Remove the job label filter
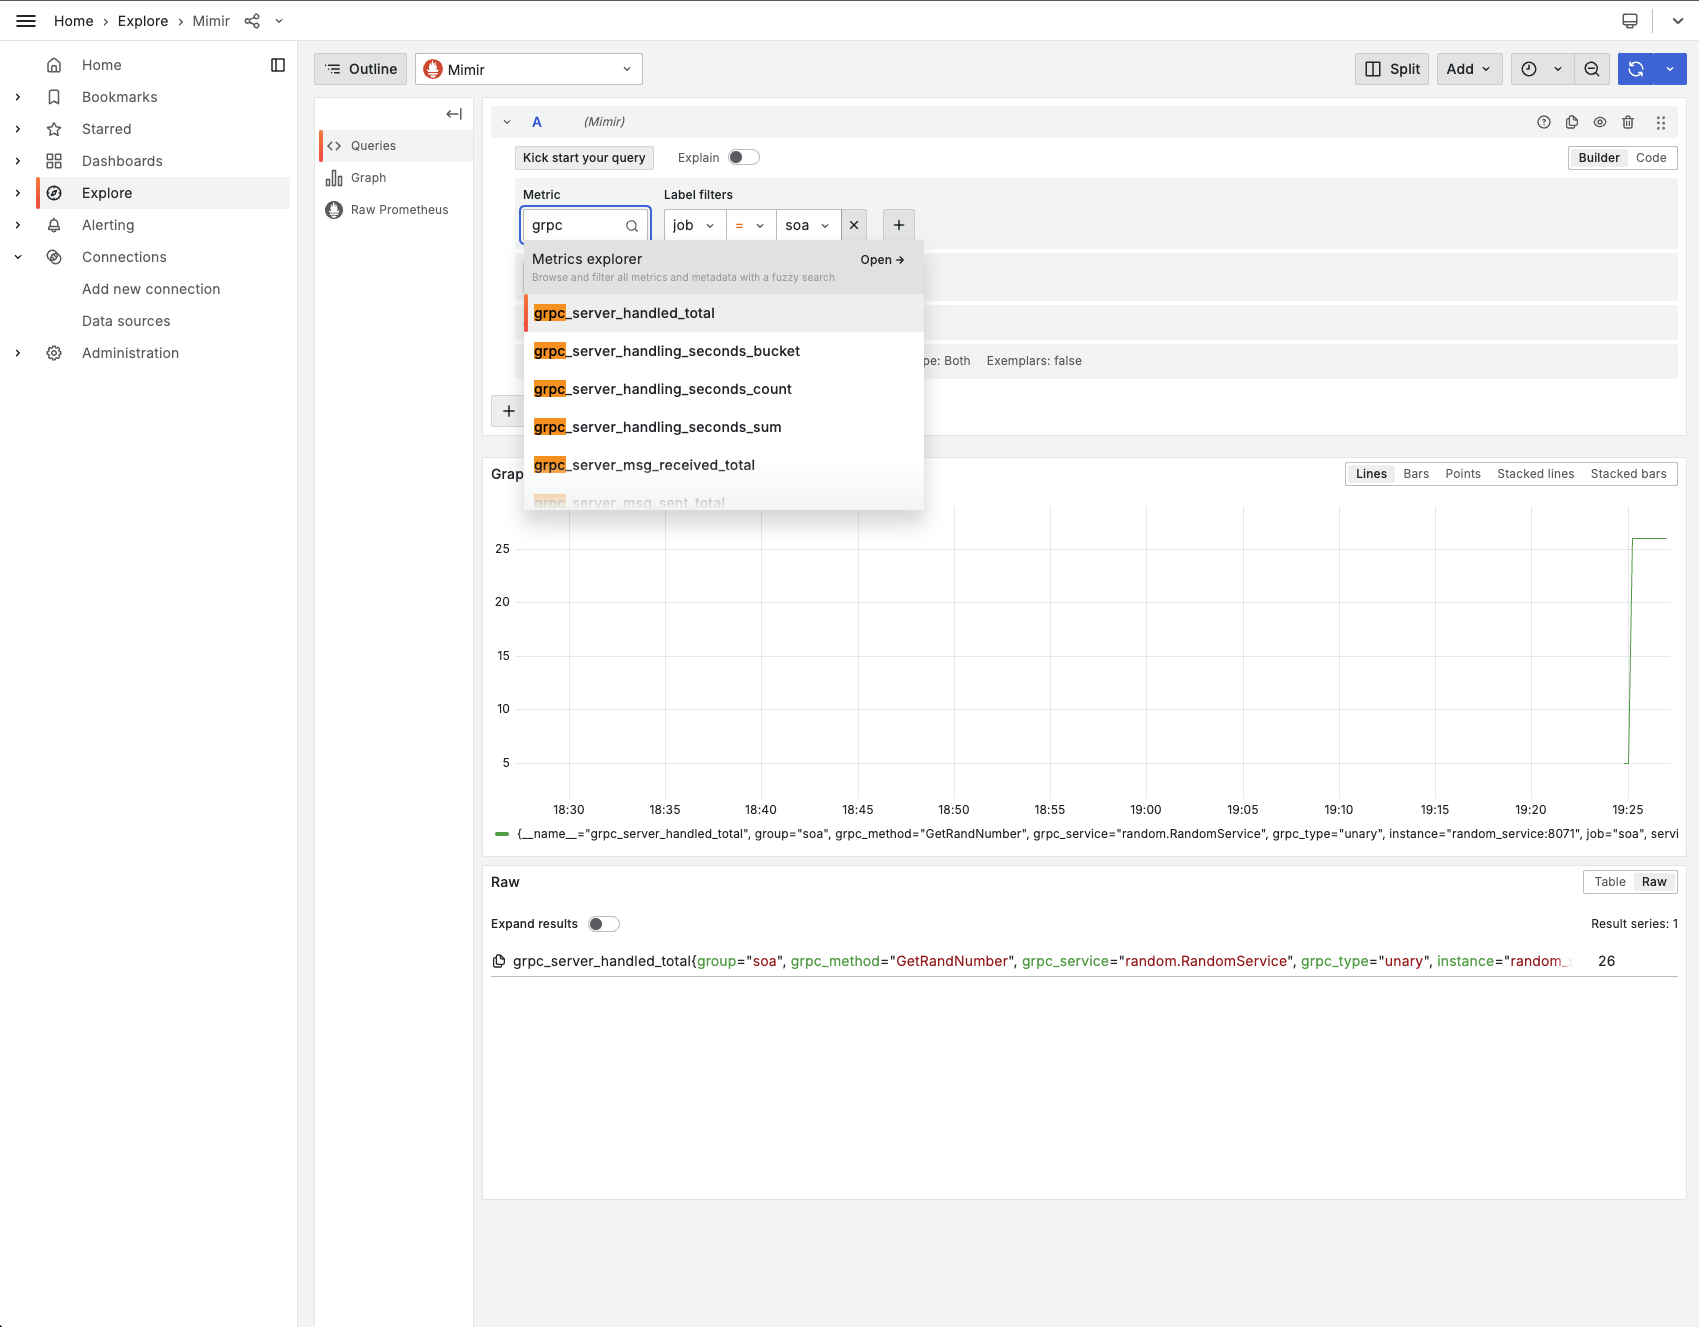 (x=854, y=225)
